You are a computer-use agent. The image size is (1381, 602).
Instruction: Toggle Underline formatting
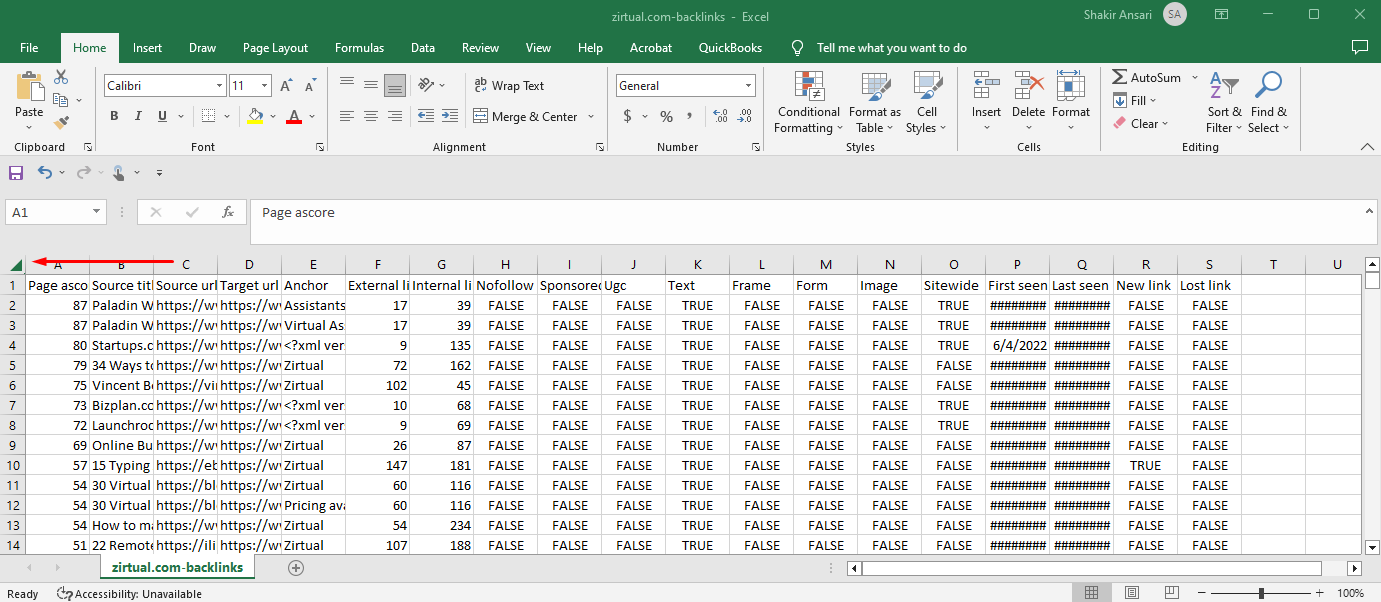162,116
